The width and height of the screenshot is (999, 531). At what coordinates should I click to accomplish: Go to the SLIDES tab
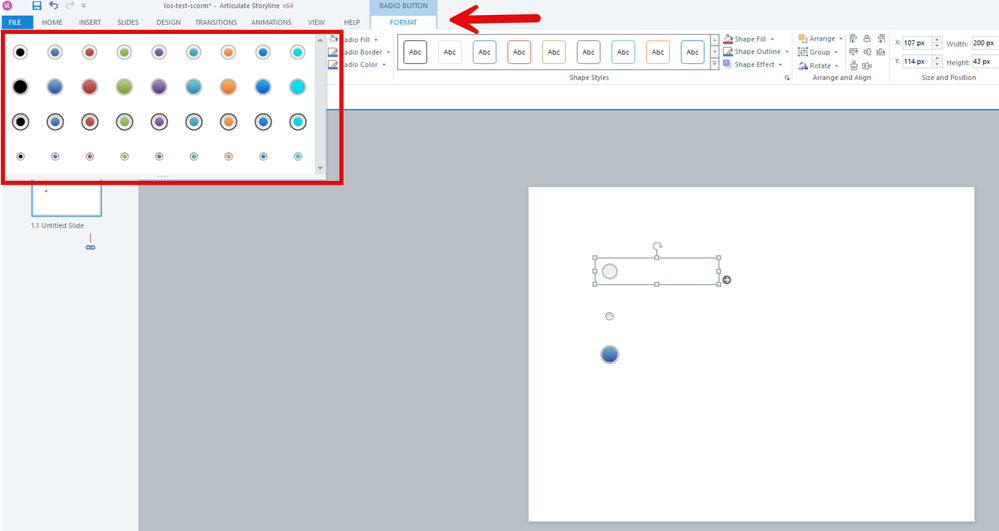click(128, 22)
